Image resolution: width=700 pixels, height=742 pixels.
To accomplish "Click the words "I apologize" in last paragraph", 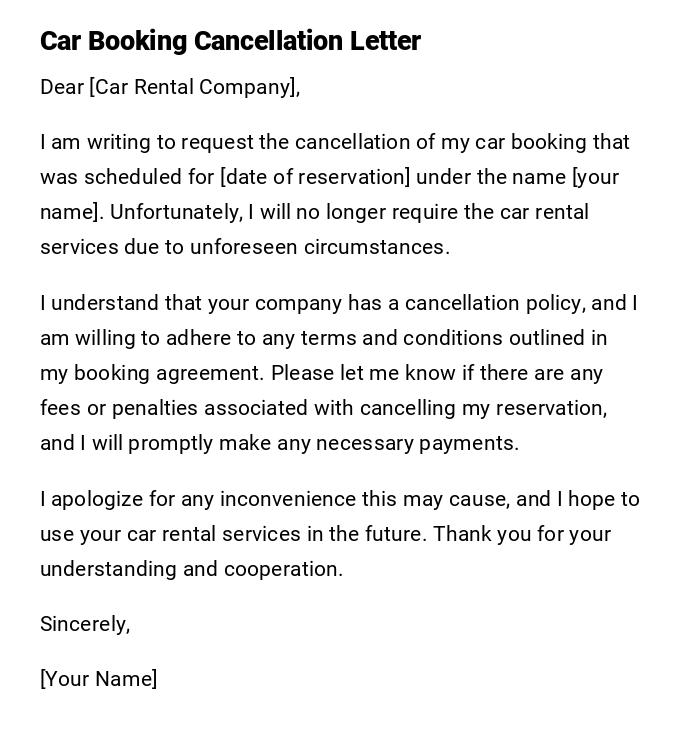I will [x=92, y=499].
